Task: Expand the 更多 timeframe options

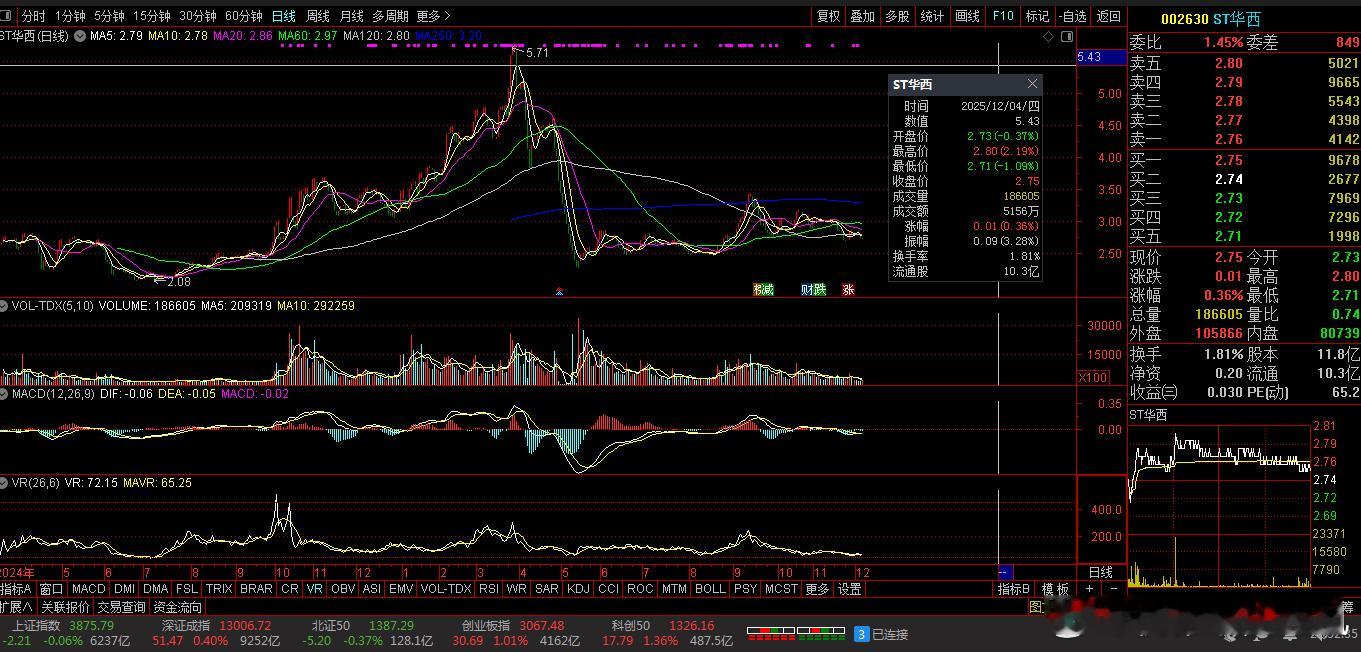Action: pyautogui.click(x=433, y=16)
